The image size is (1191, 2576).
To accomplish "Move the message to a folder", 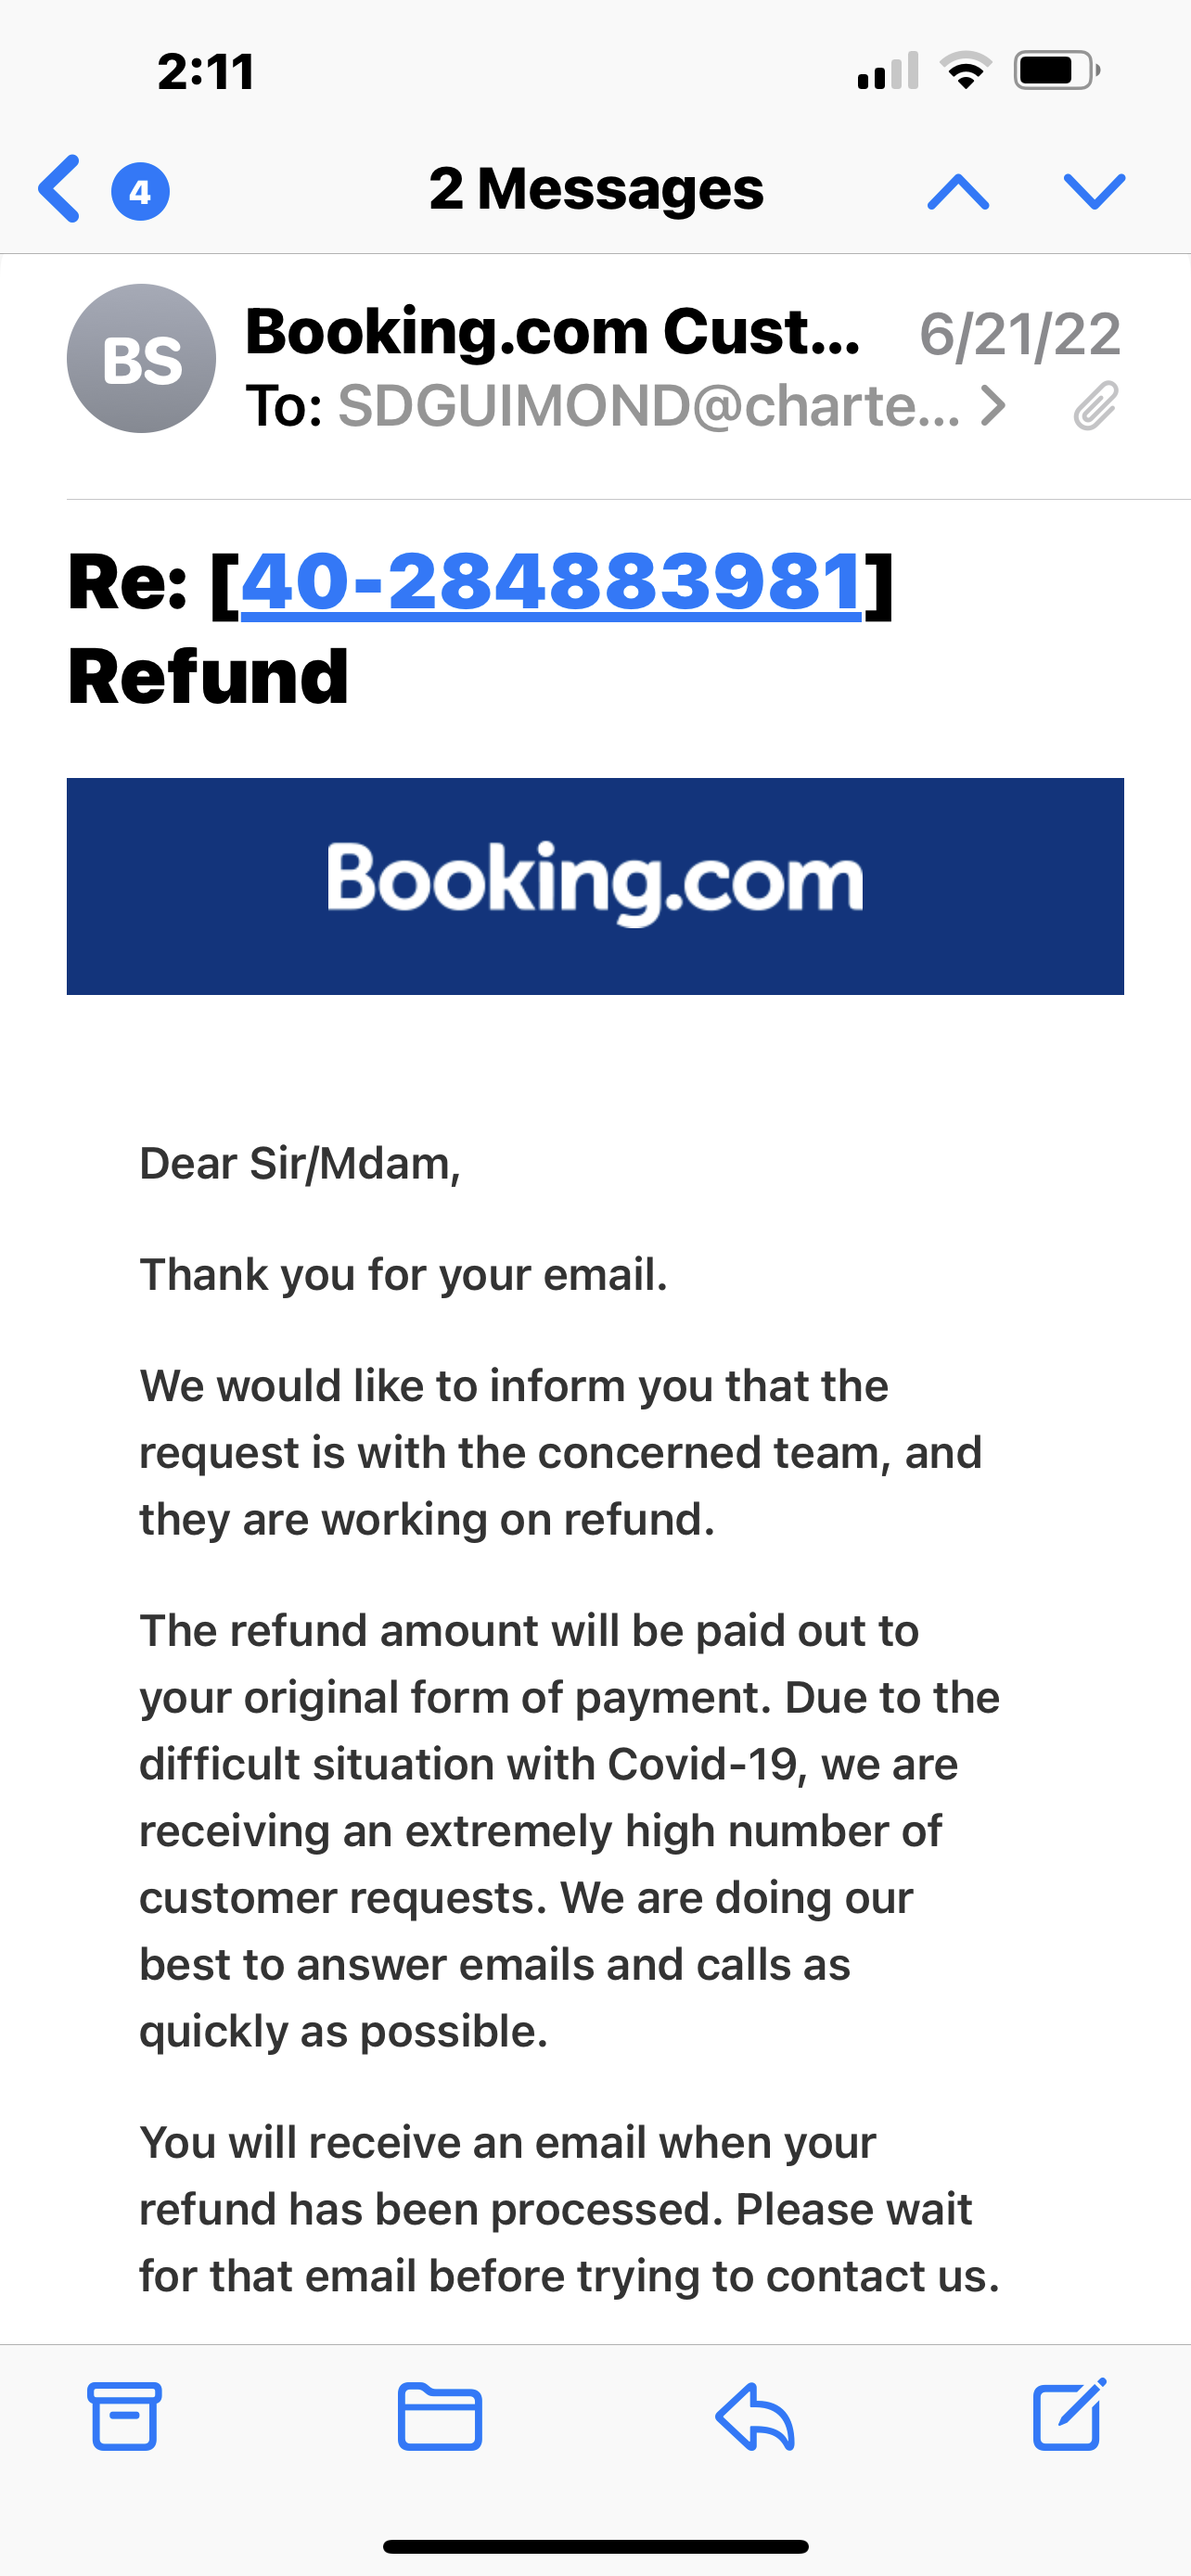I will click(438, 2419).
